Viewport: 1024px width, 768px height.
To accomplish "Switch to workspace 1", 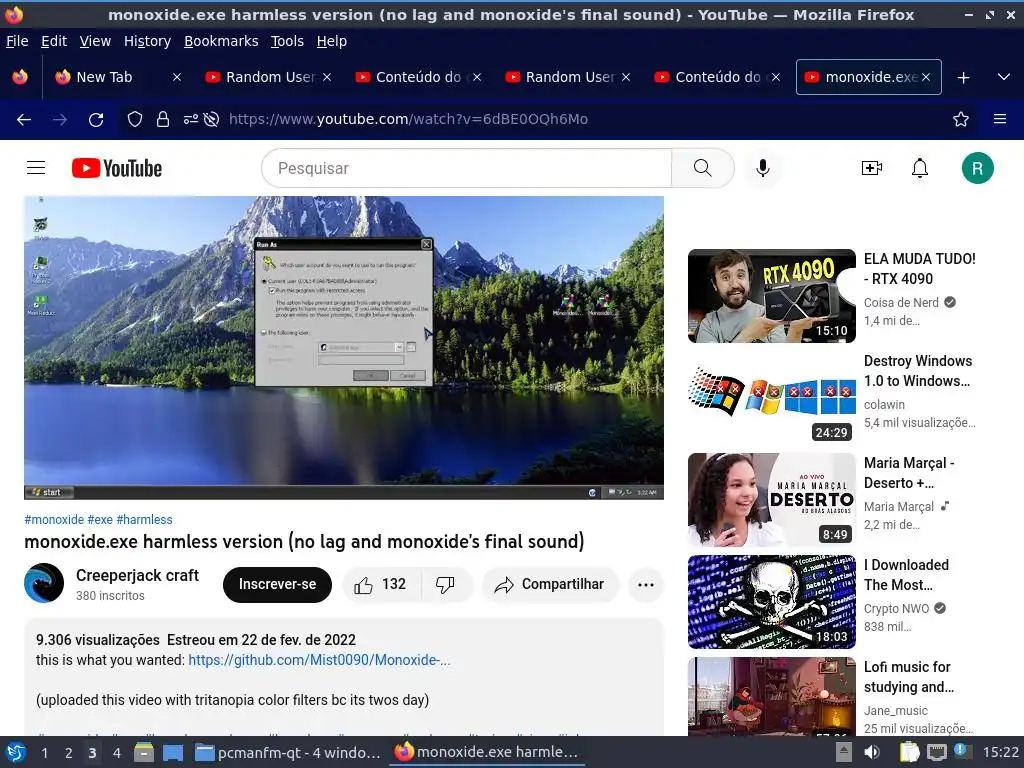I will click(44, 753).
